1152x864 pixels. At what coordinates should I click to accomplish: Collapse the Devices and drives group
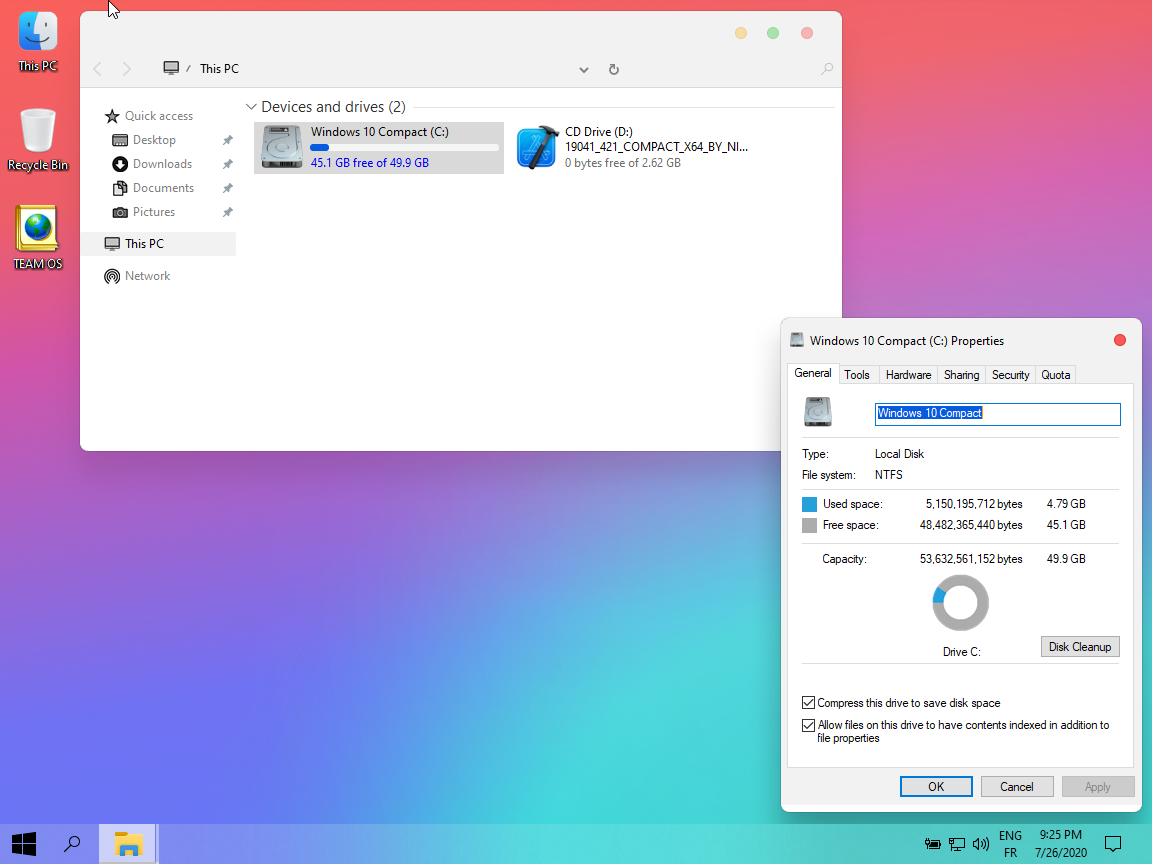pos(251,107)
